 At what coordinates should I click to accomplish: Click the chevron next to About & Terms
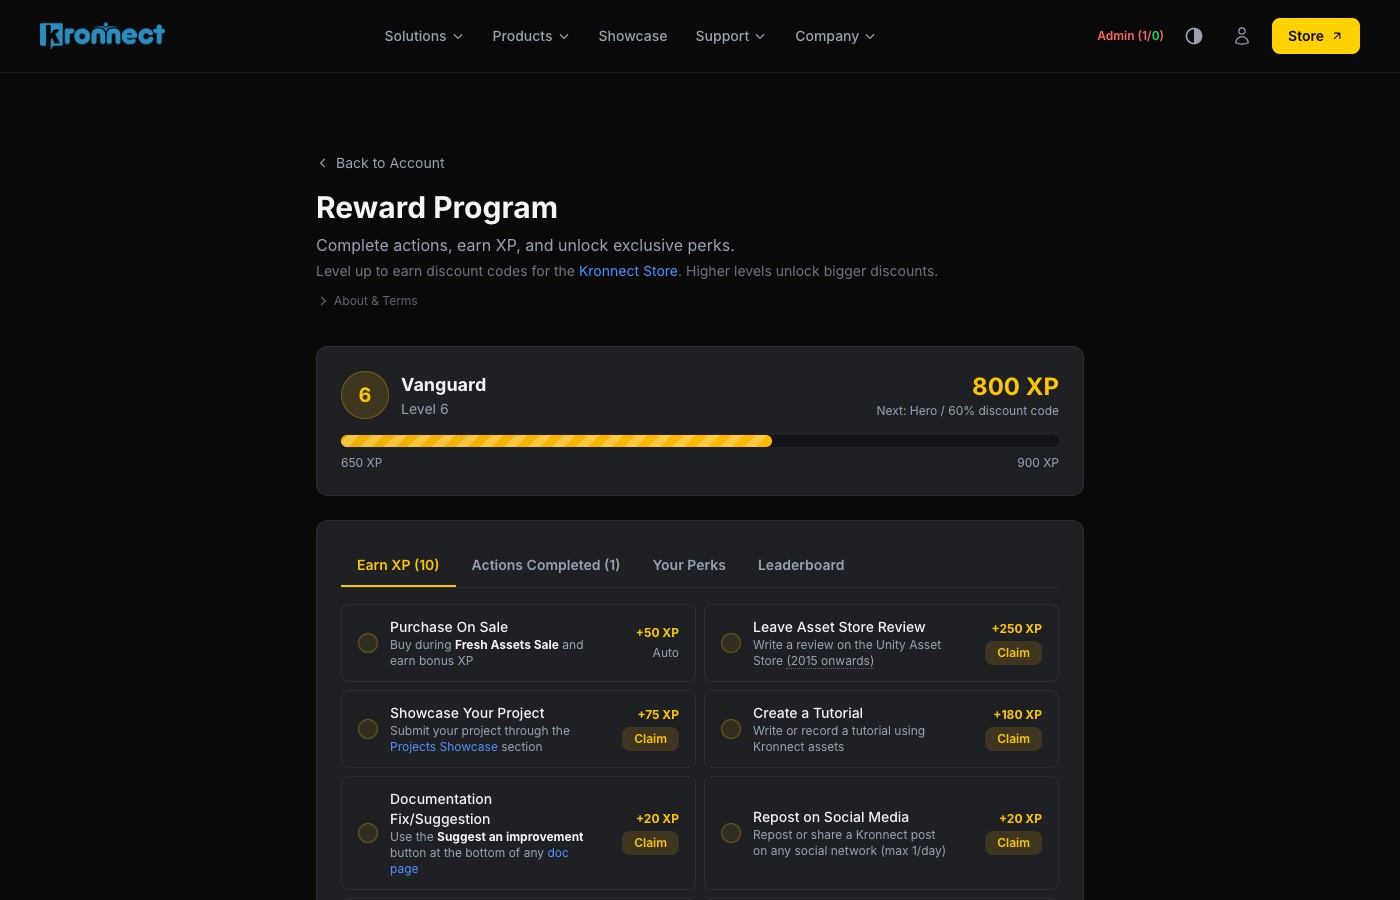(324, 301)
